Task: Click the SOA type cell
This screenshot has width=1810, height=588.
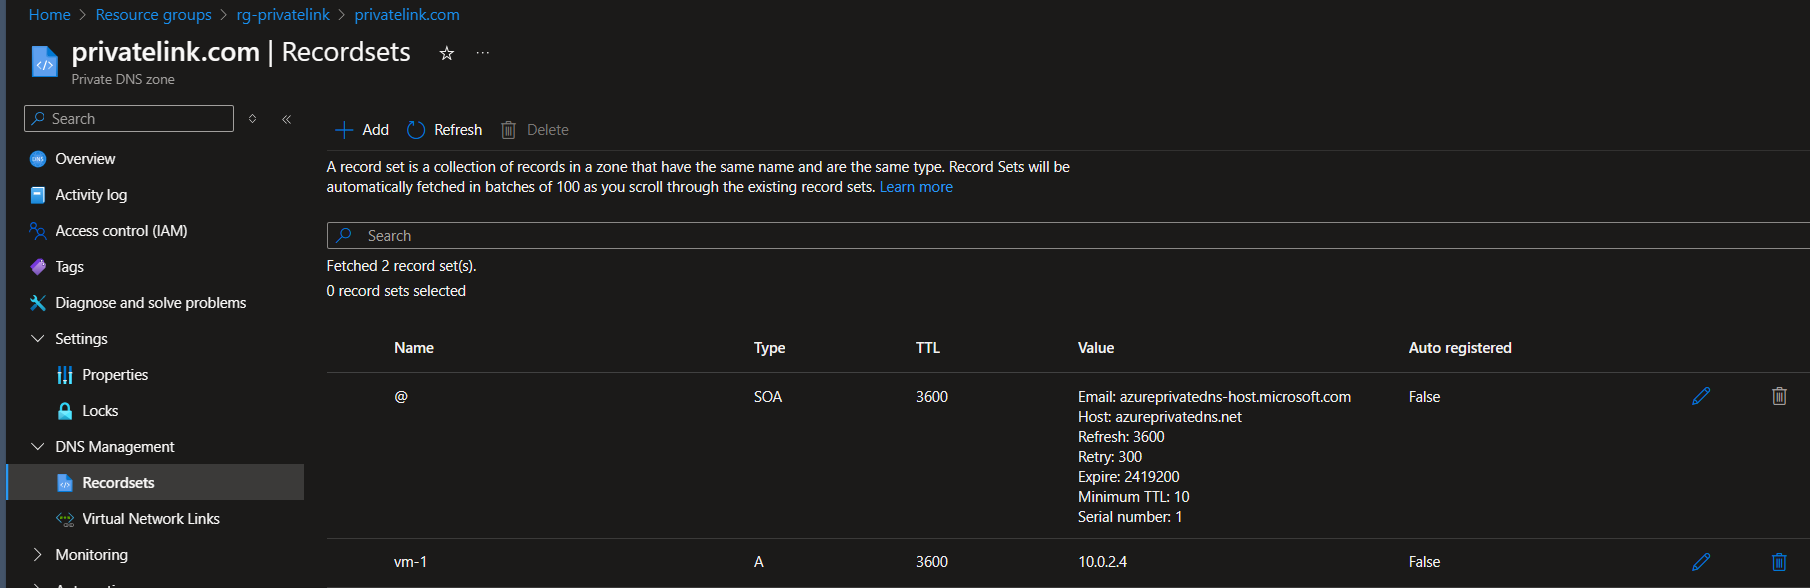Action: coord(768,397)
